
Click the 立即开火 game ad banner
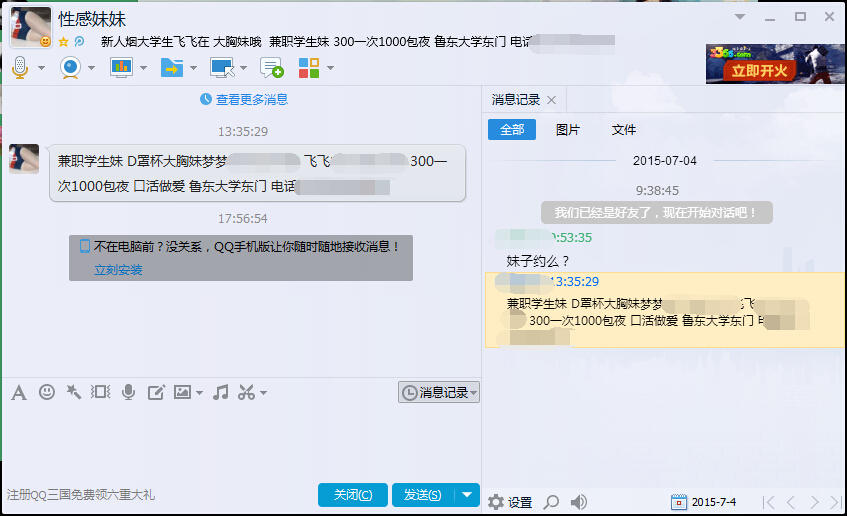775,64
